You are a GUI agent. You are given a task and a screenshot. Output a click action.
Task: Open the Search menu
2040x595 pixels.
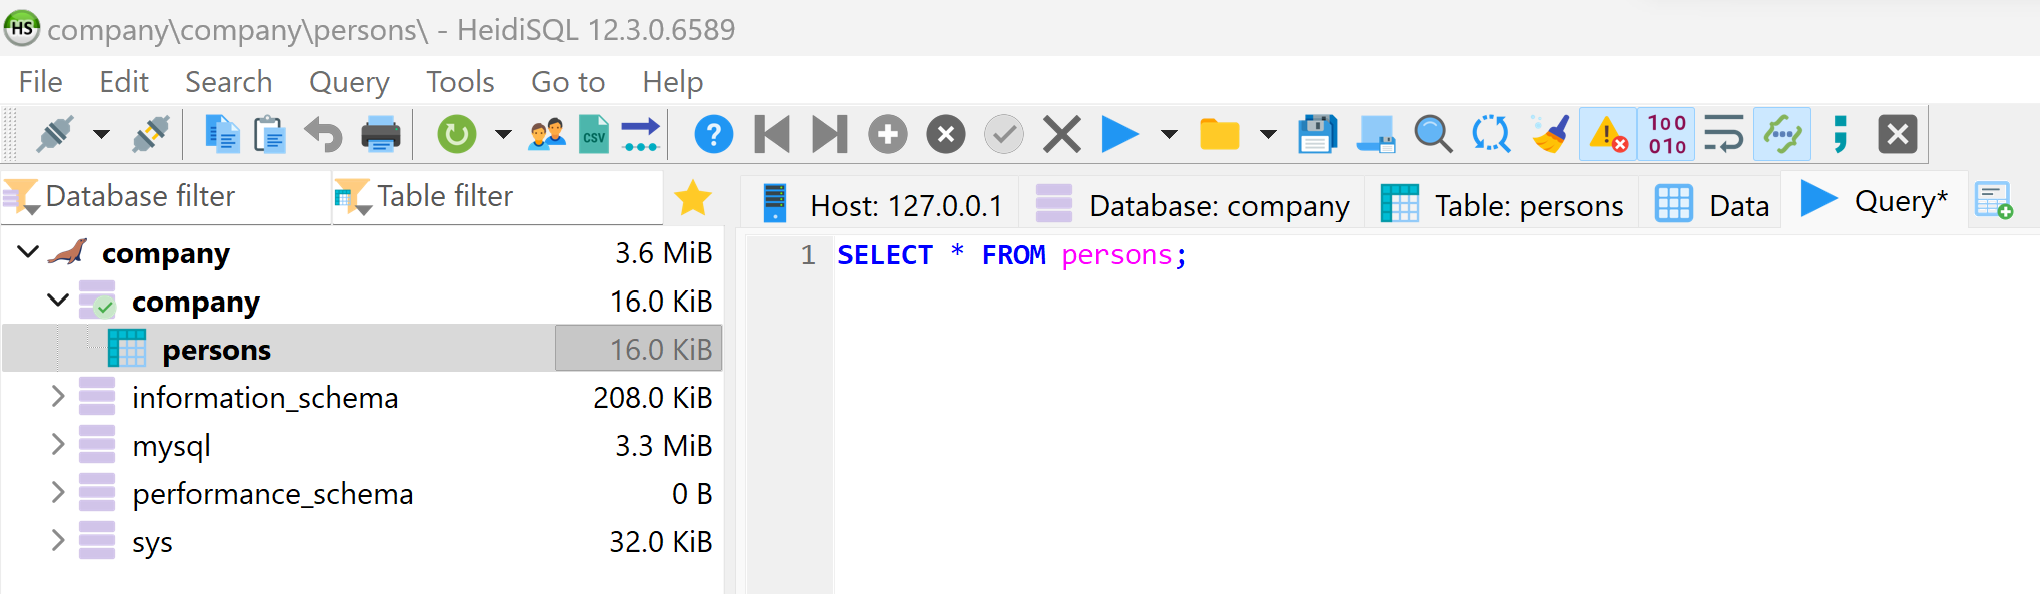[x=228, y=82]
